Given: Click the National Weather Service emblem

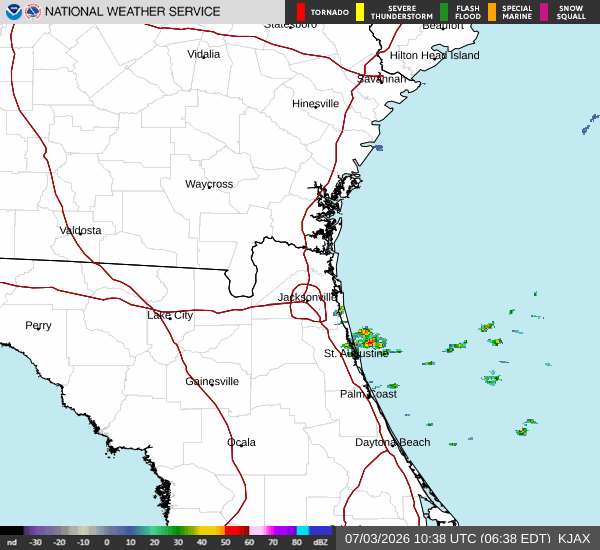Looking at the screenshot, I should pyautogui.click(x=33, y=12).
